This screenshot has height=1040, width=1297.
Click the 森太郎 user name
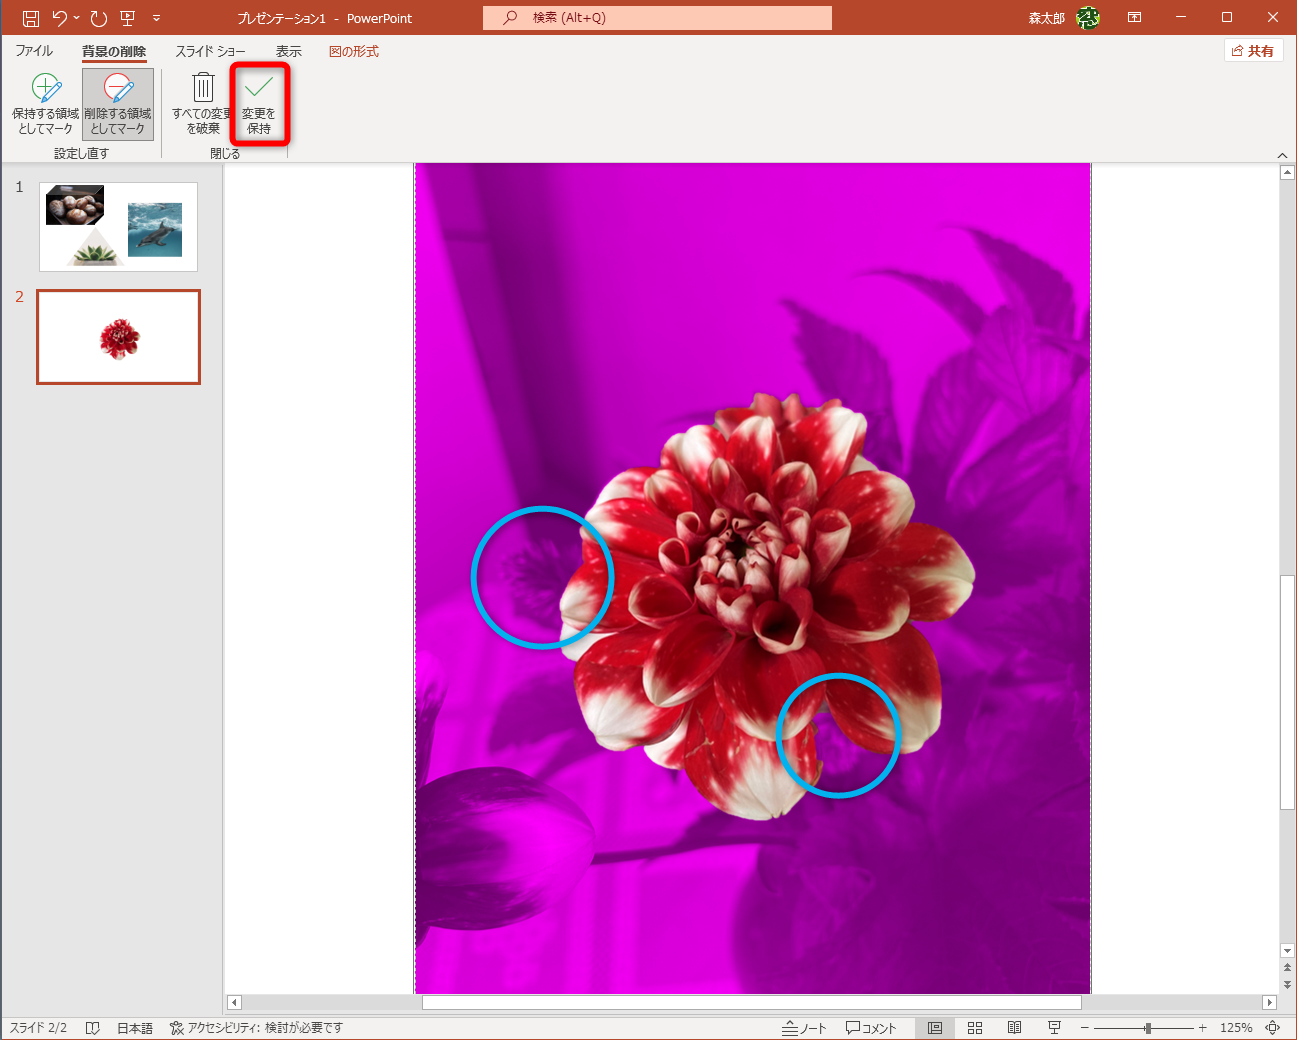tap(1047, 18)
